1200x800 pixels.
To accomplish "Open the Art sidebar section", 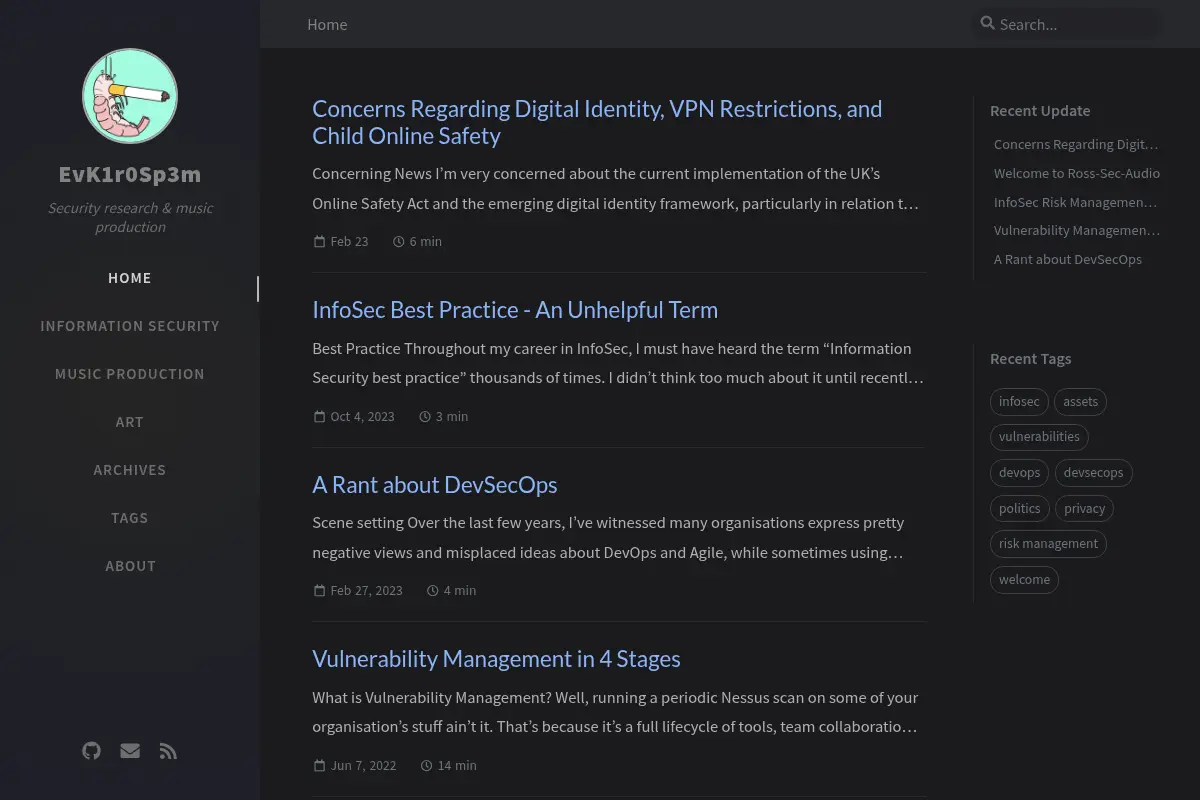I will (130, 422).
